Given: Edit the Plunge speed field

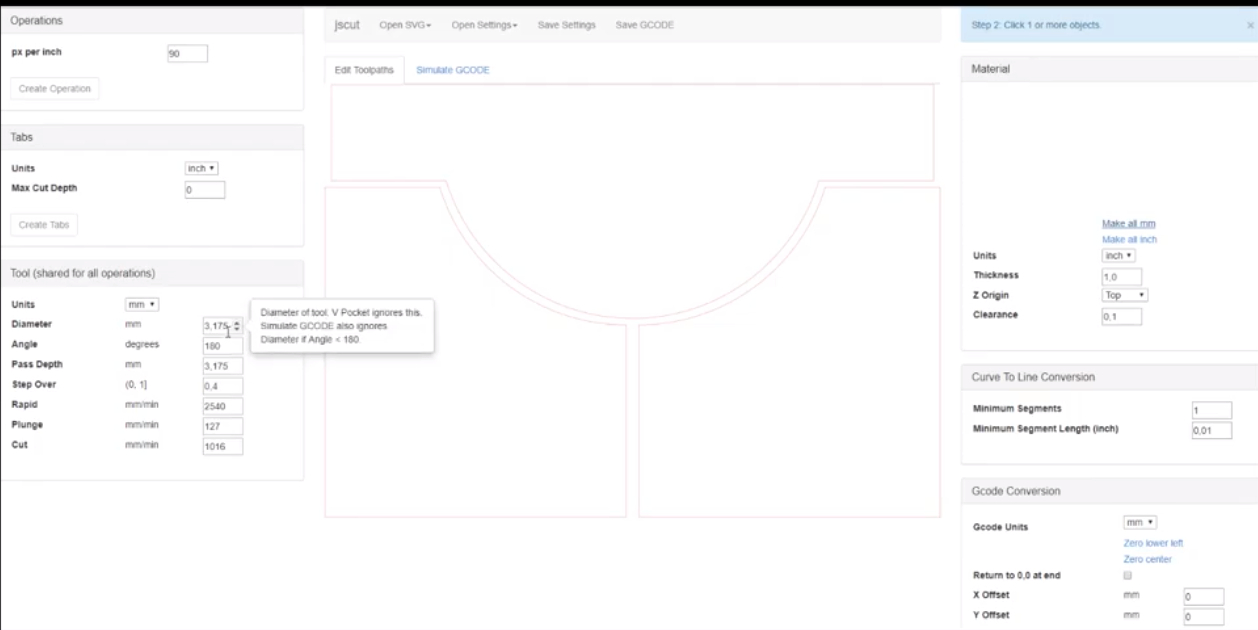Looking at the screenshot, I should 222,426.
